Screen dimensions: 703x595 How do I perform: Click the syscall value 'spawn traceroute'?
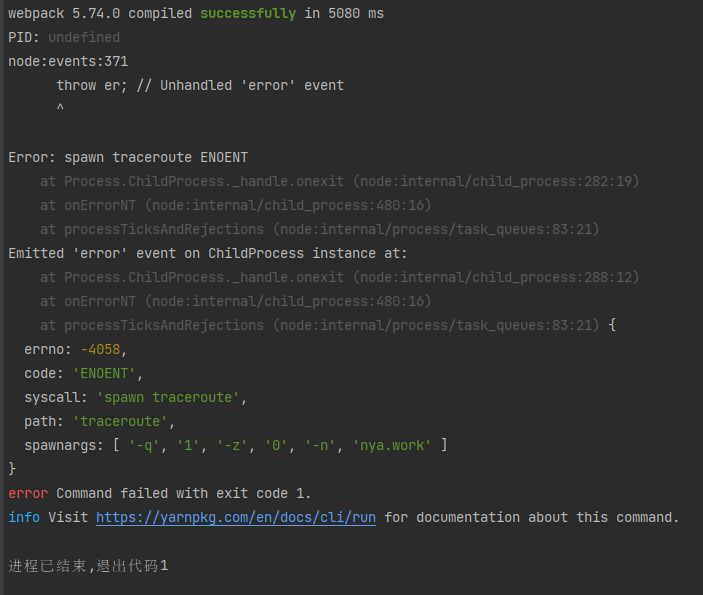[168, 397]
